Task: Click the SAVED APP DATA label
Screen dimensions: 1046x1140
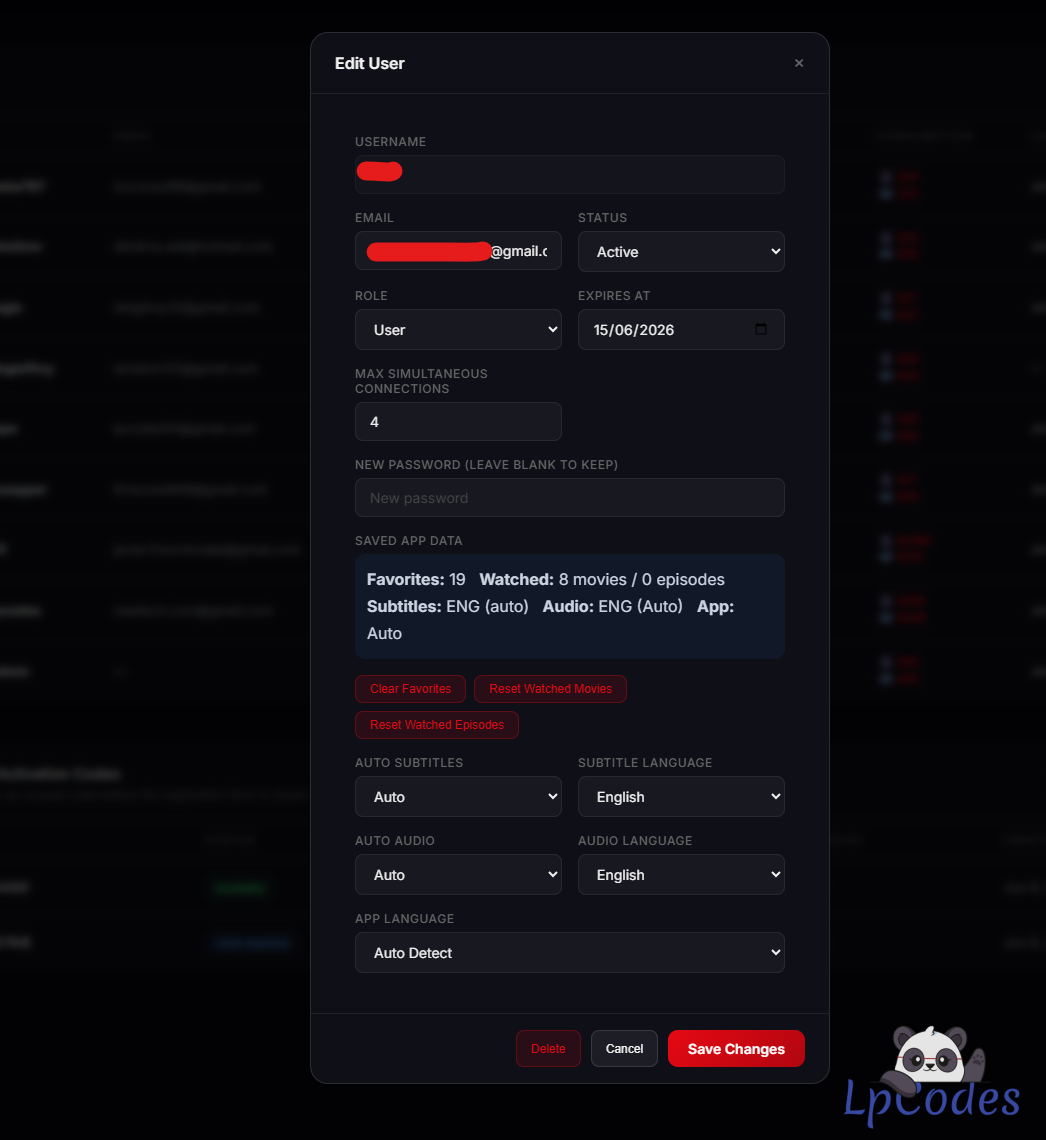Action: click(409, 541)
